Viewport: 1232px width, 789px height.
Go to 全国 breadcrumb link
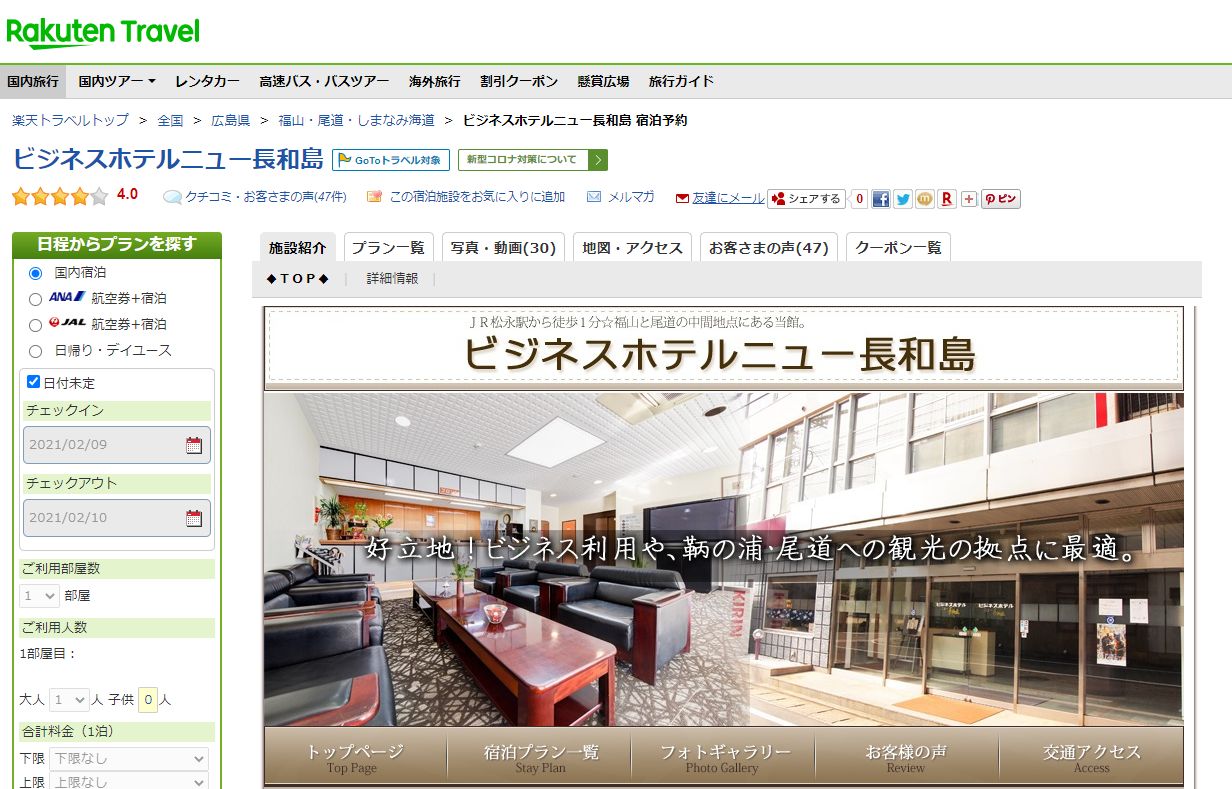tap(170, 120)
